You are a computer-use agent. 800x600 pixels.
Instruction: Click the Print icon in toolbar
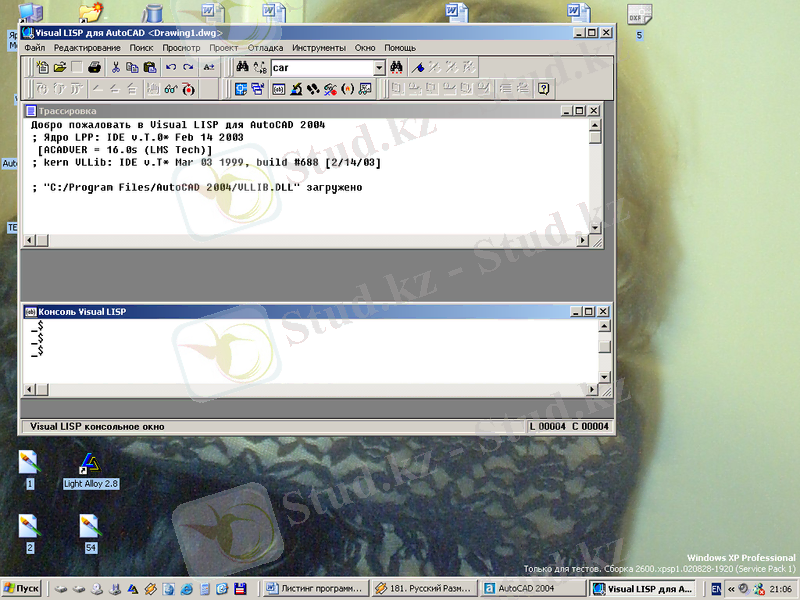(x=94, y=67)
